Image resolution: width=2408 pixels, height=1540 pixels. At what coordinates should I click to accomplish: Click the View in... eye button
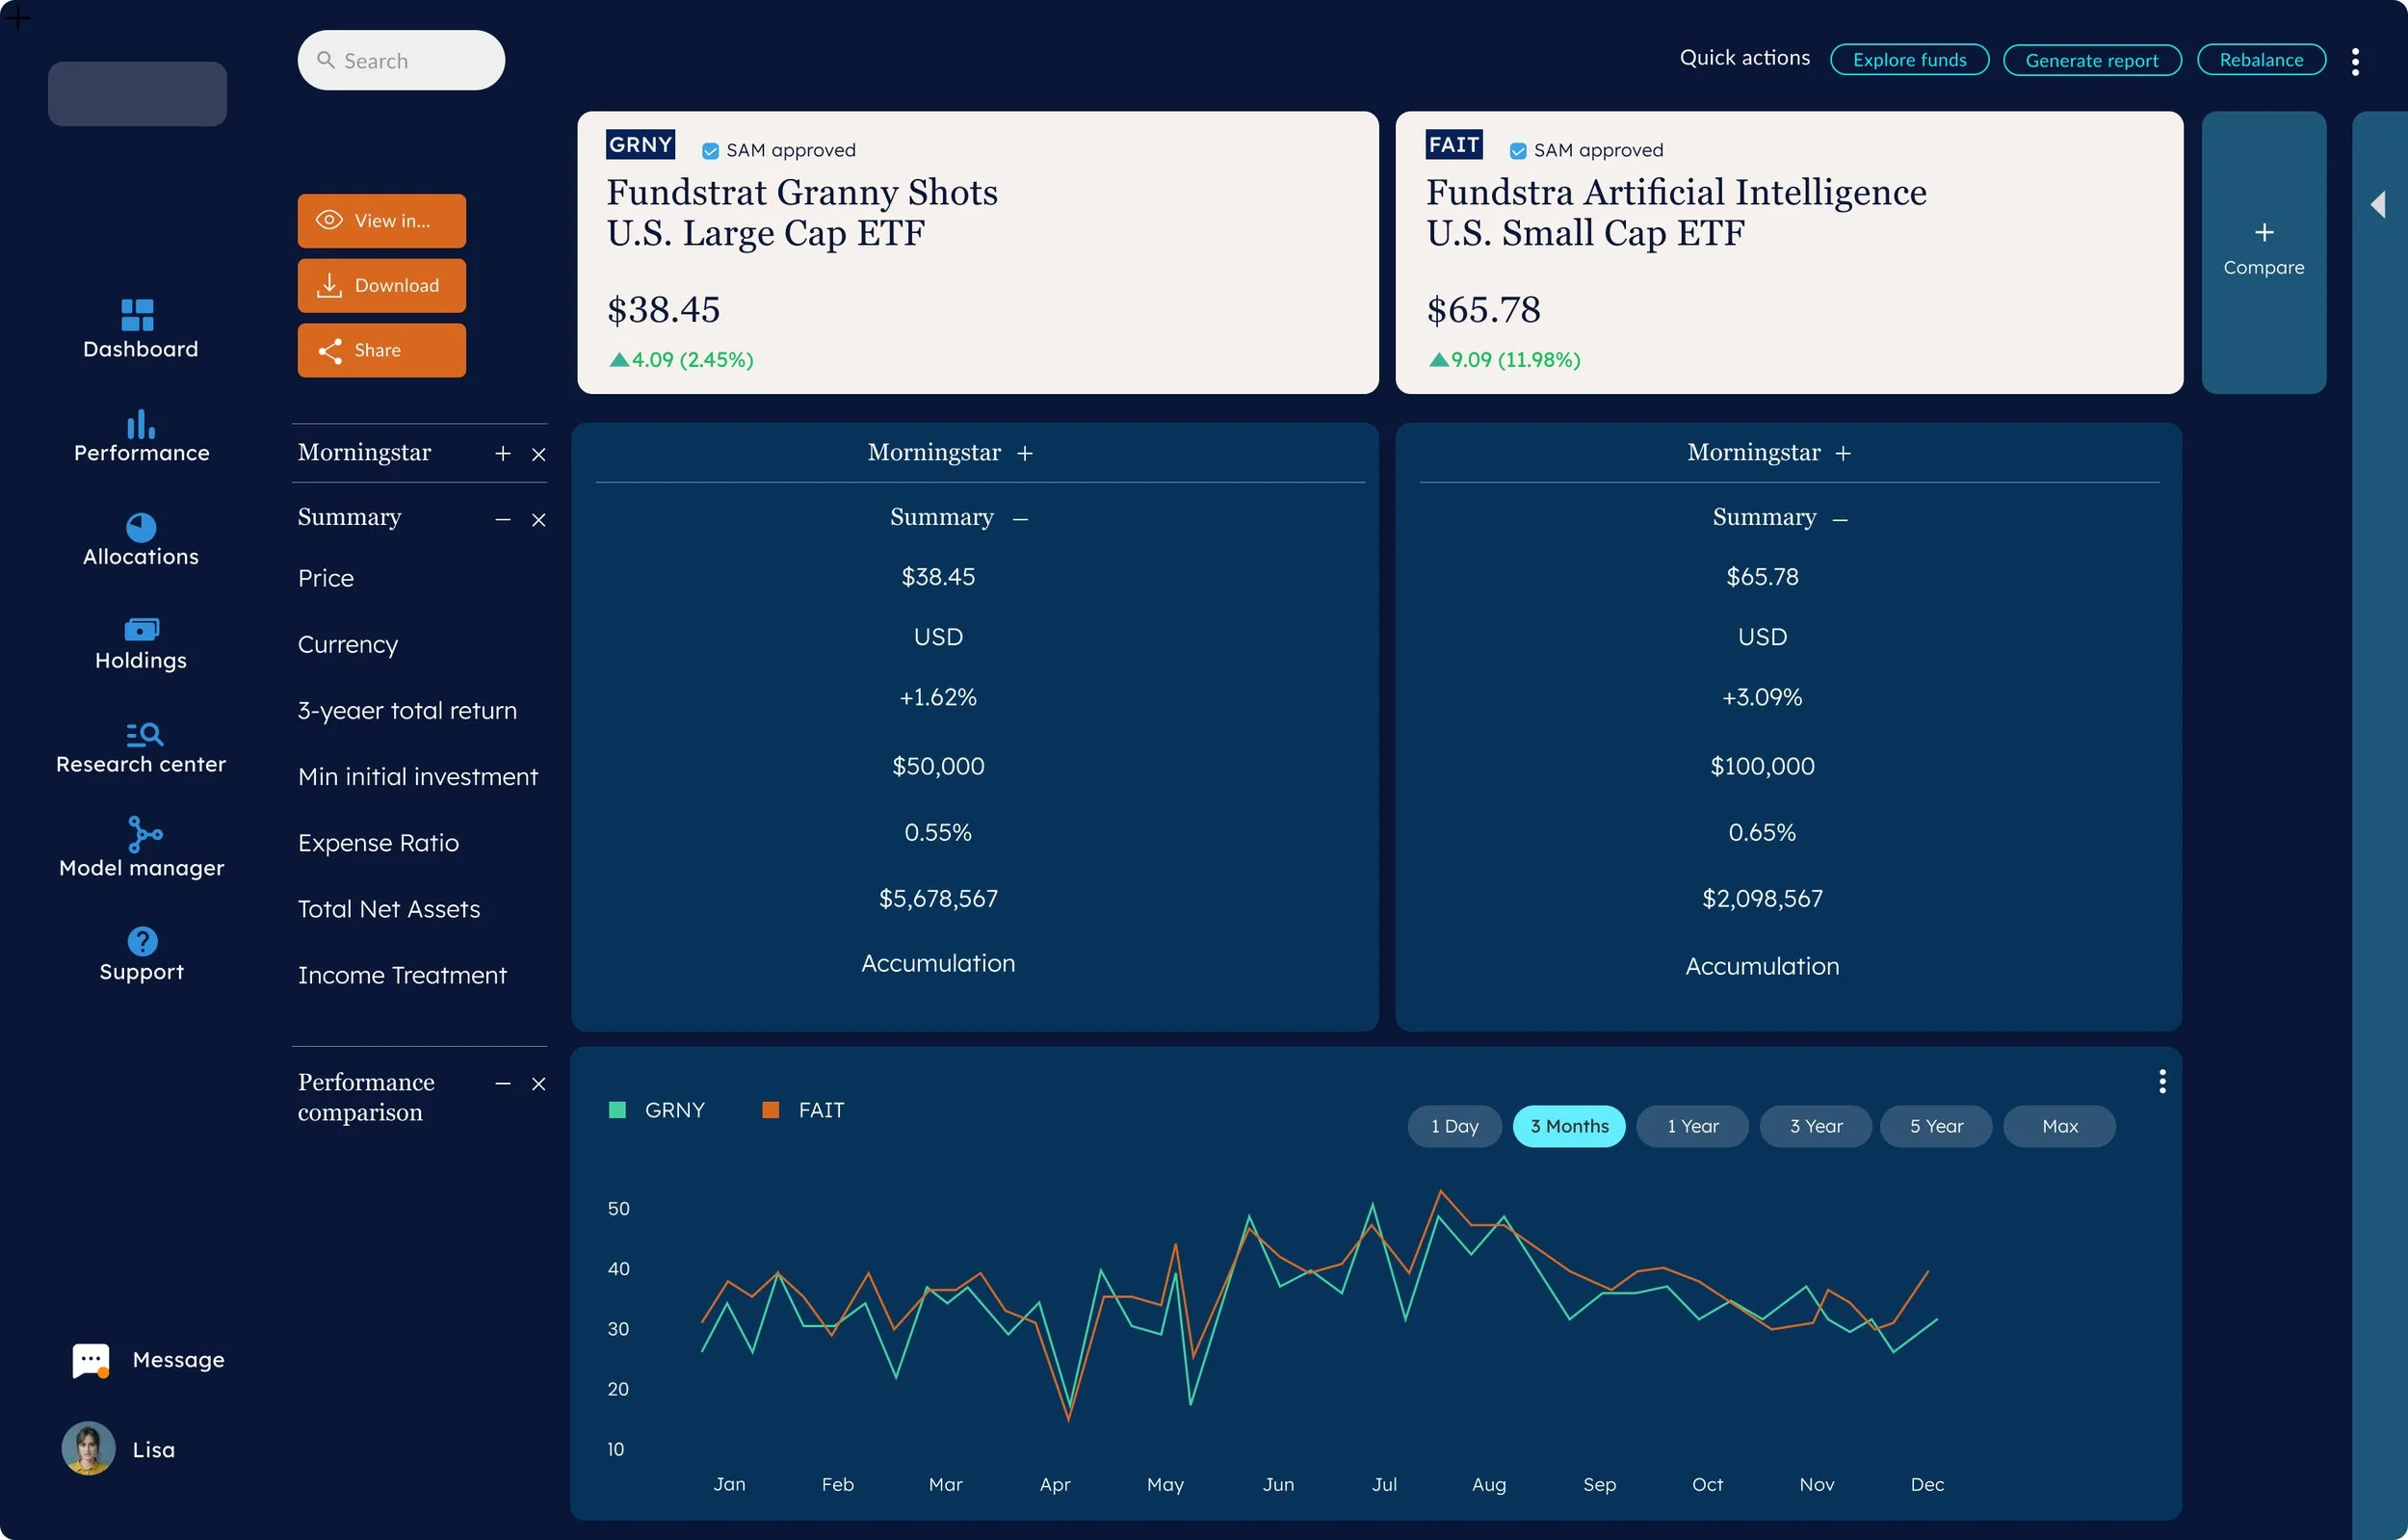(381, 221)
